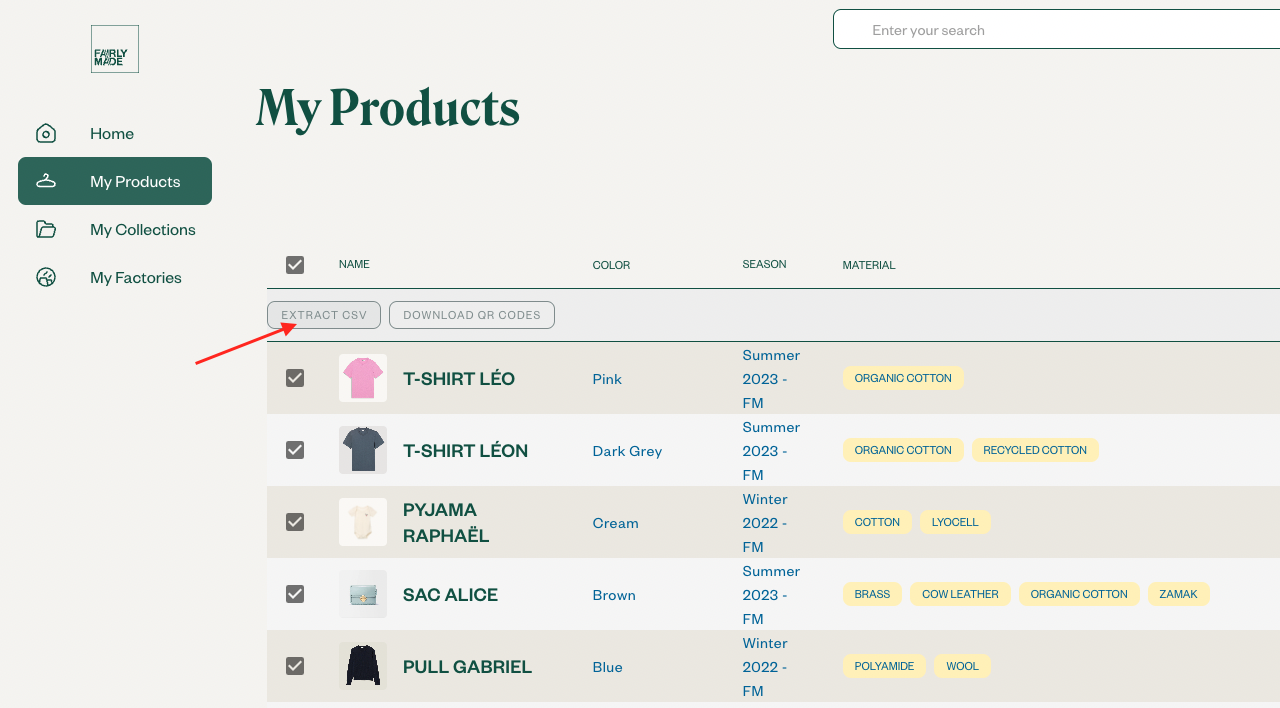This screenshot has height=708, width=1280.
Task: Open the grey T-Shirt Léon thumbnail
Action: [x=363, y=450]
